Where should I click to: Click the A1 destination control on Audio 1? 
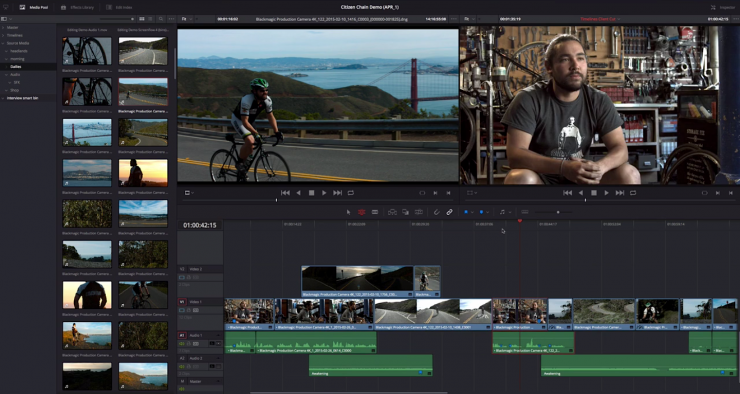(x=182, y=335)
